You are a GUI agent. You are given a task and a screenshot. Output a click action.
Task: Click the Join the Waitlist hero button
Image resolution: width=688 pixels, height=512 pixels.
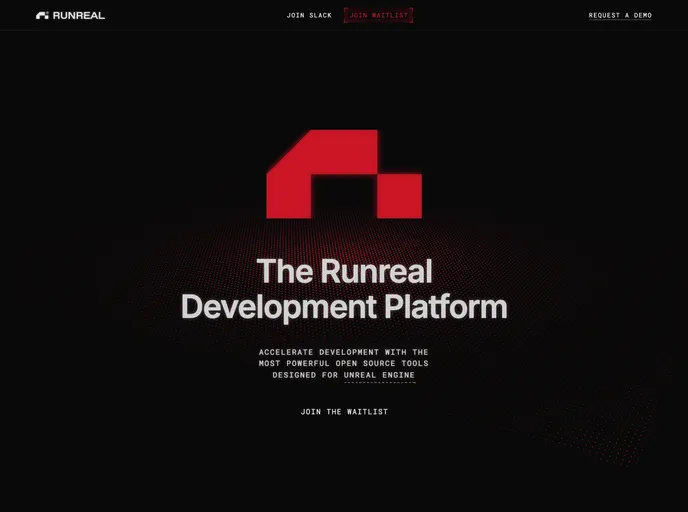click(344, 412)
